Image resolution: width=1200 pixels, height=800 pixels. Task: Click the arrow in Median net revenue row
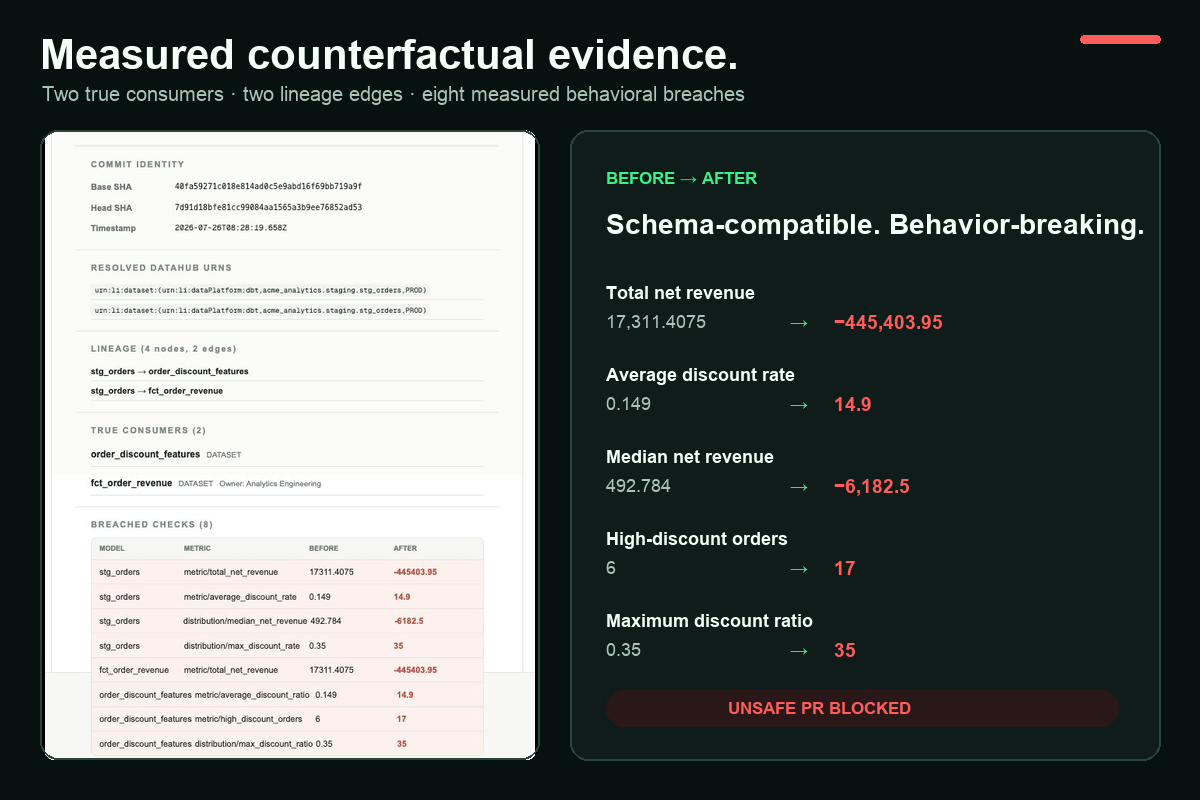coord(799,487)
